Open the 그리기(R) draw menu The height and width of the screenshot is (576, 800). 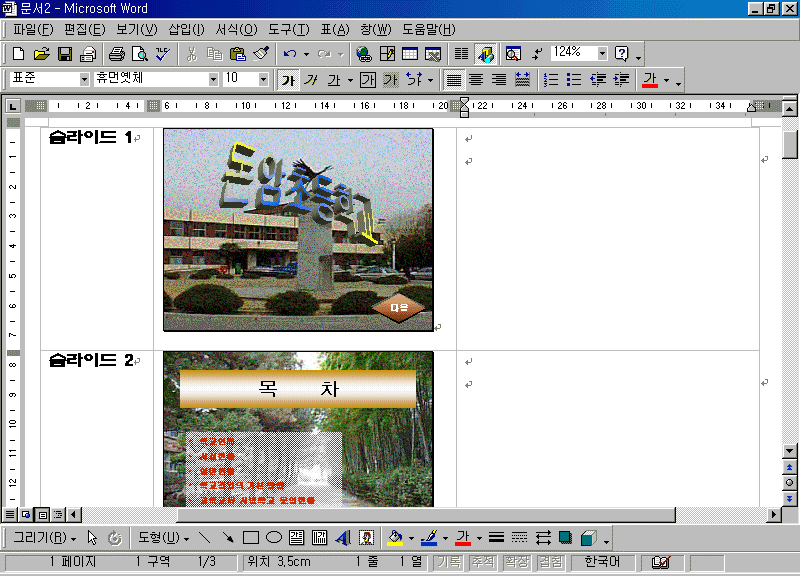44,537
